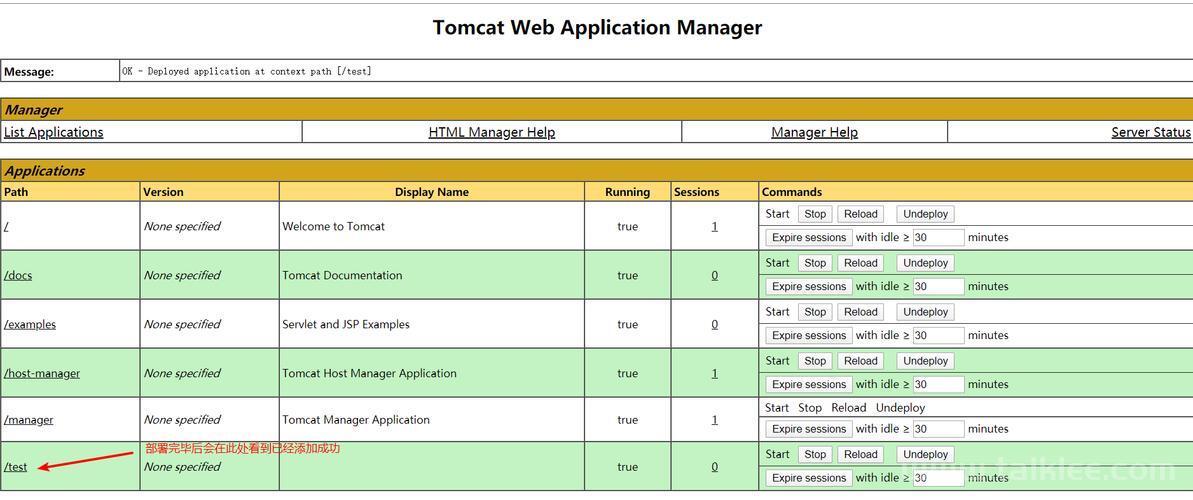Screen dimensions: 1193x500
Task: Undeploy the /host-manager application
Action: 925,361
